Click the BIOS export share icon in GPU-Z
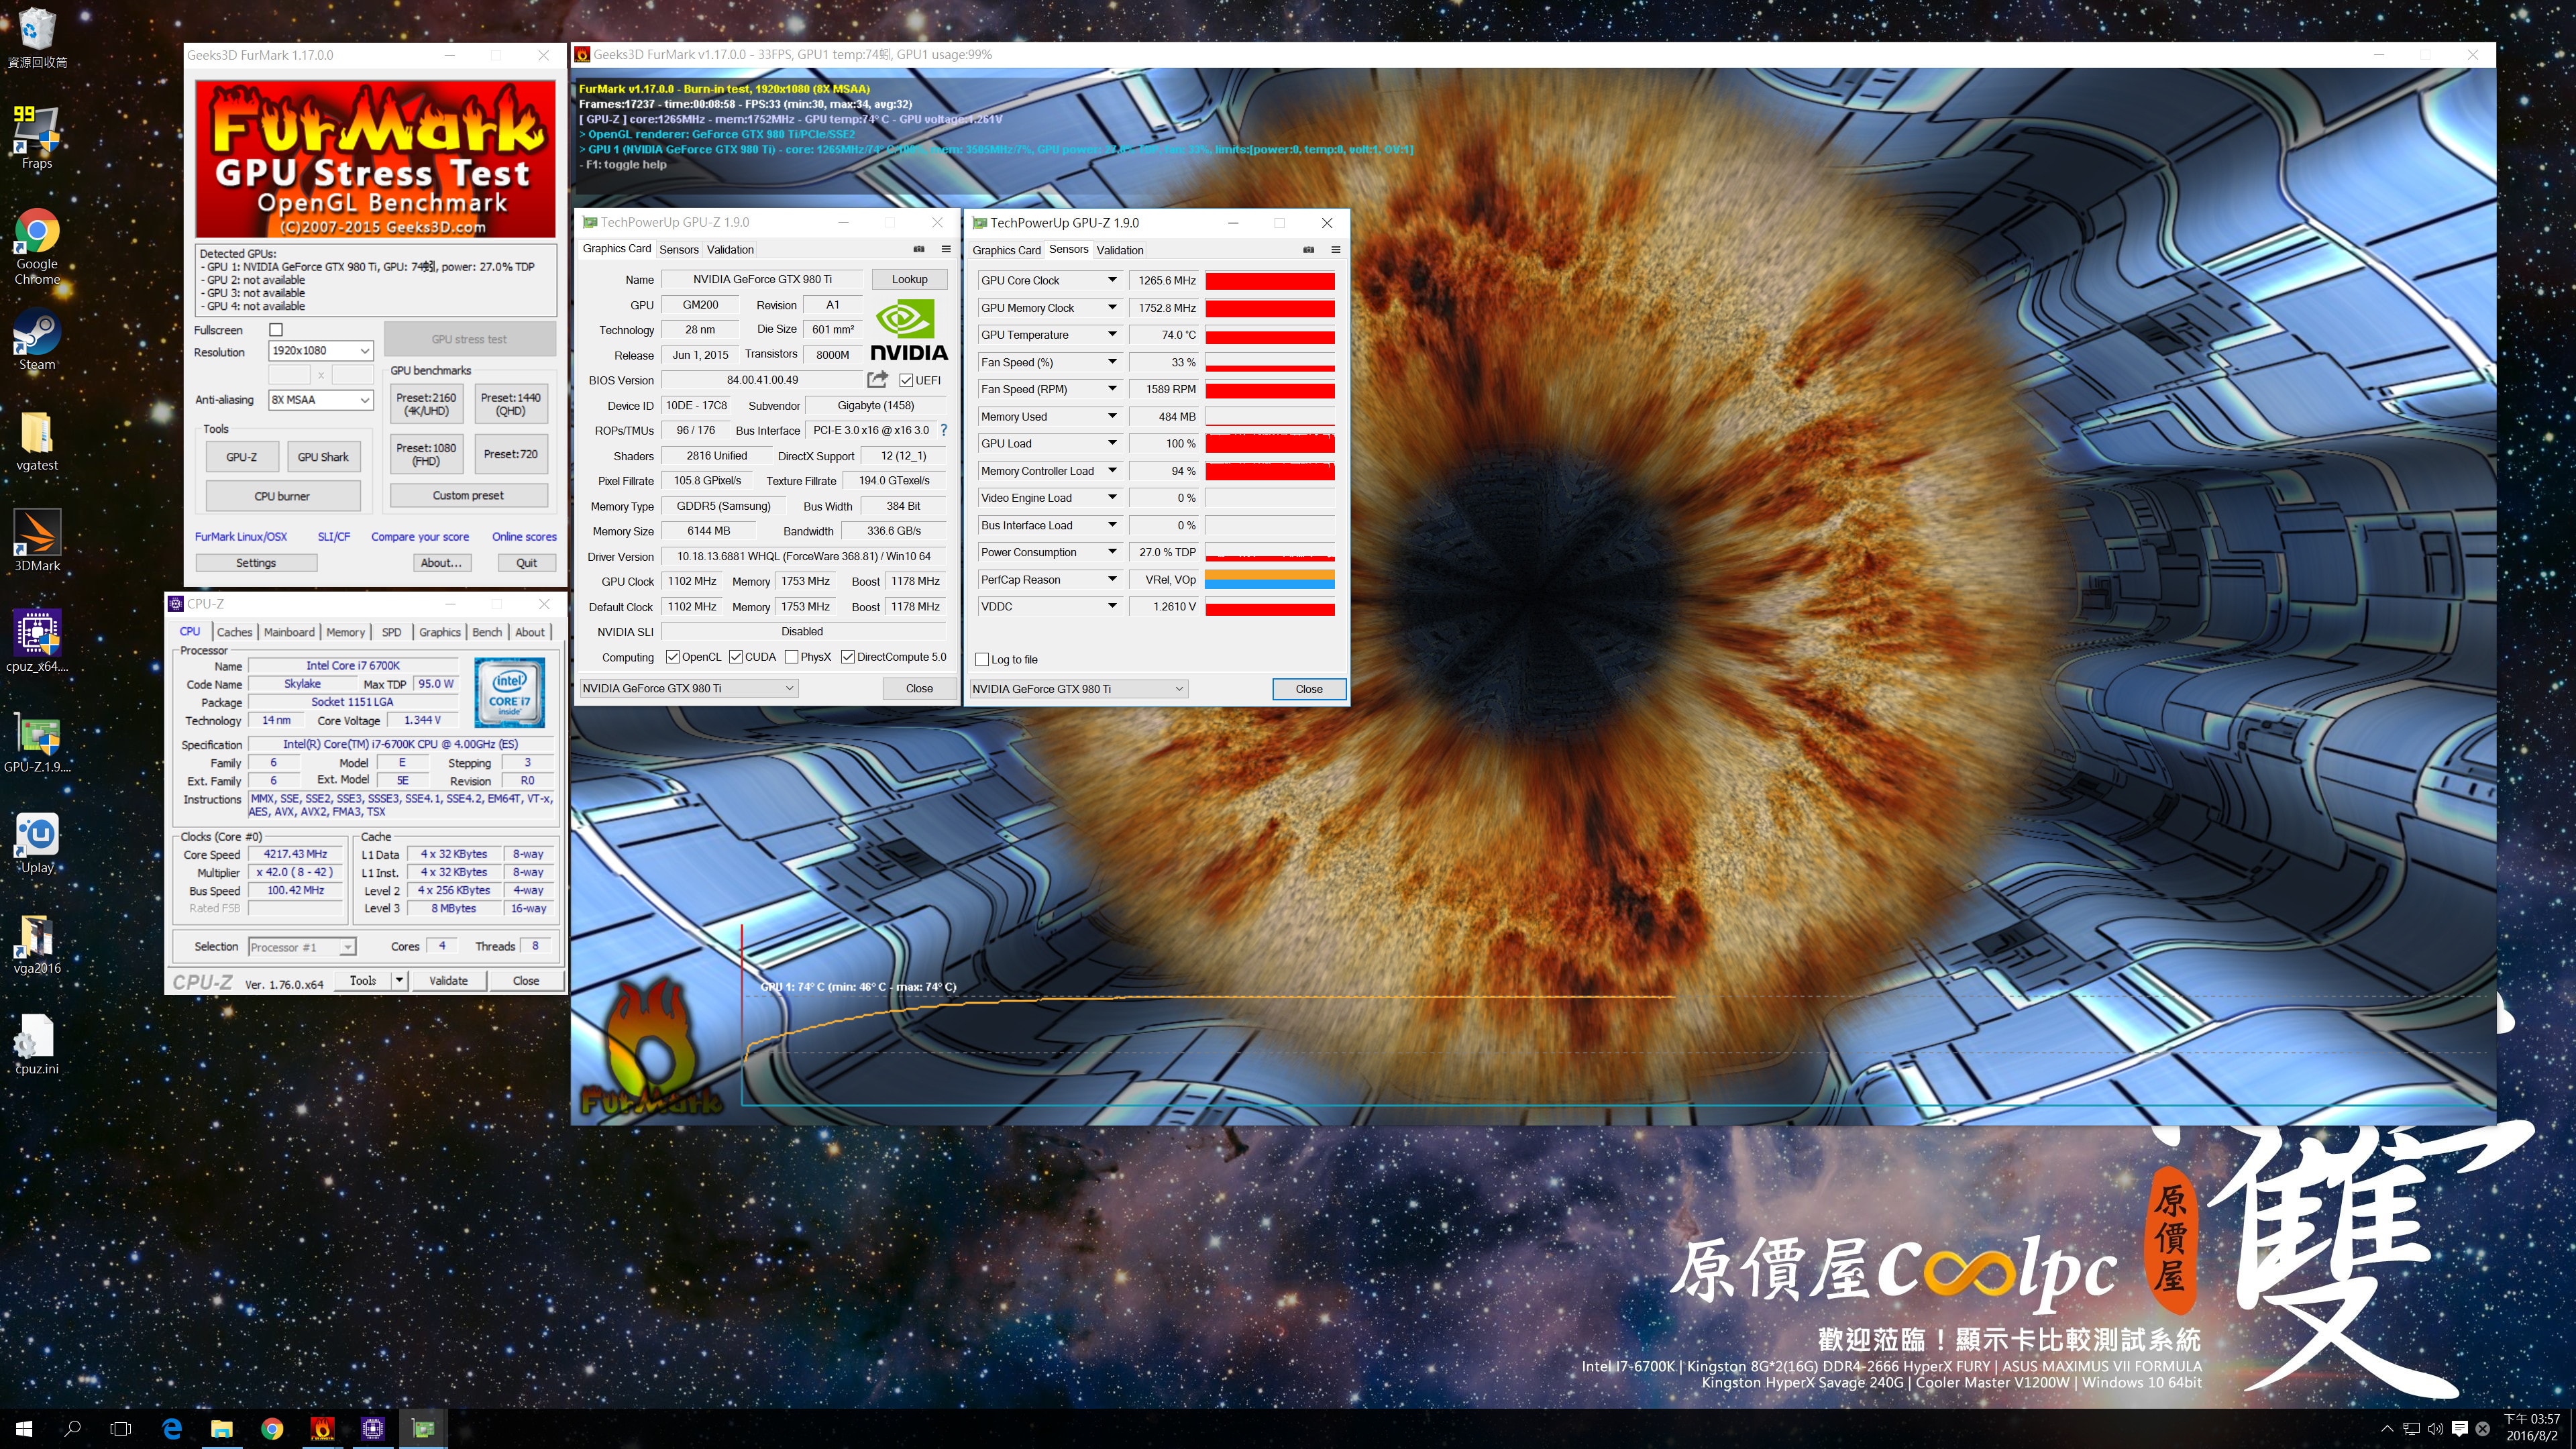The height and width of the screenshot is (1449, 2576). (x=877, y=380)
